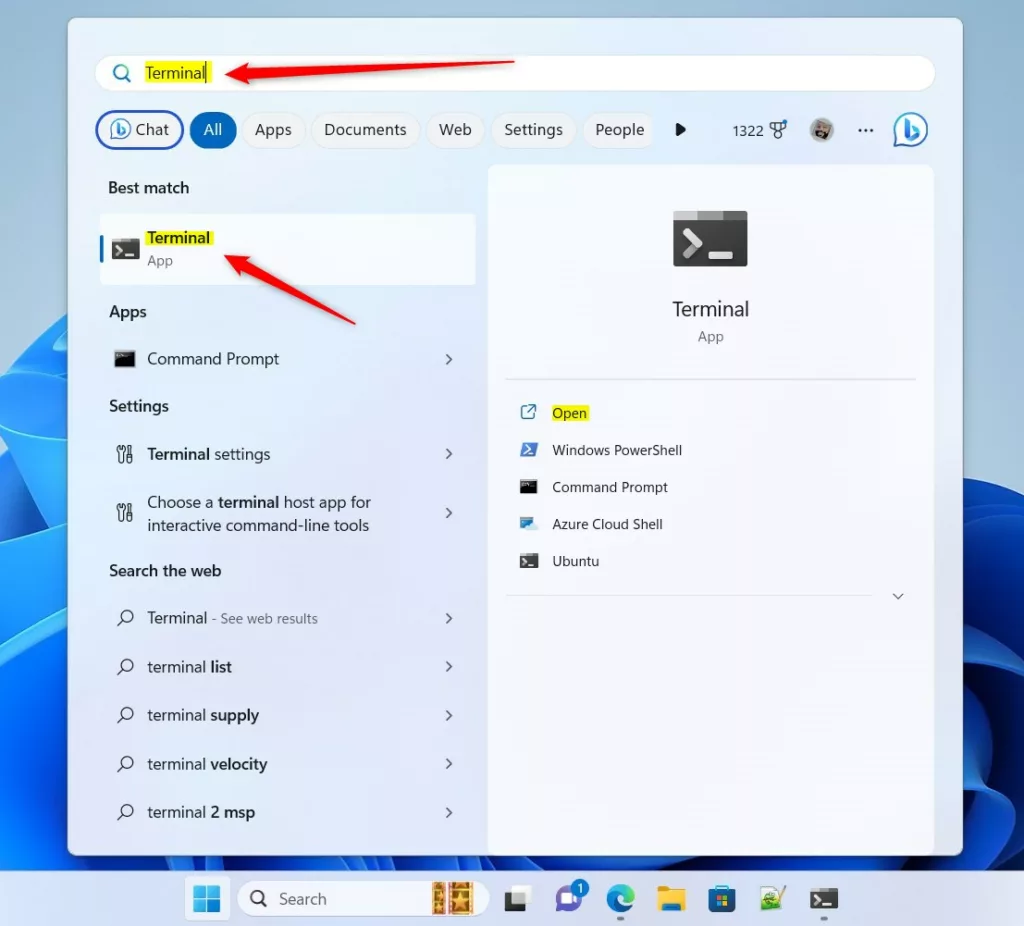Viewport: 1024px width, 926px height.
Task: Expand the Terminal settings result arrow
Action: tap(449, 454)
